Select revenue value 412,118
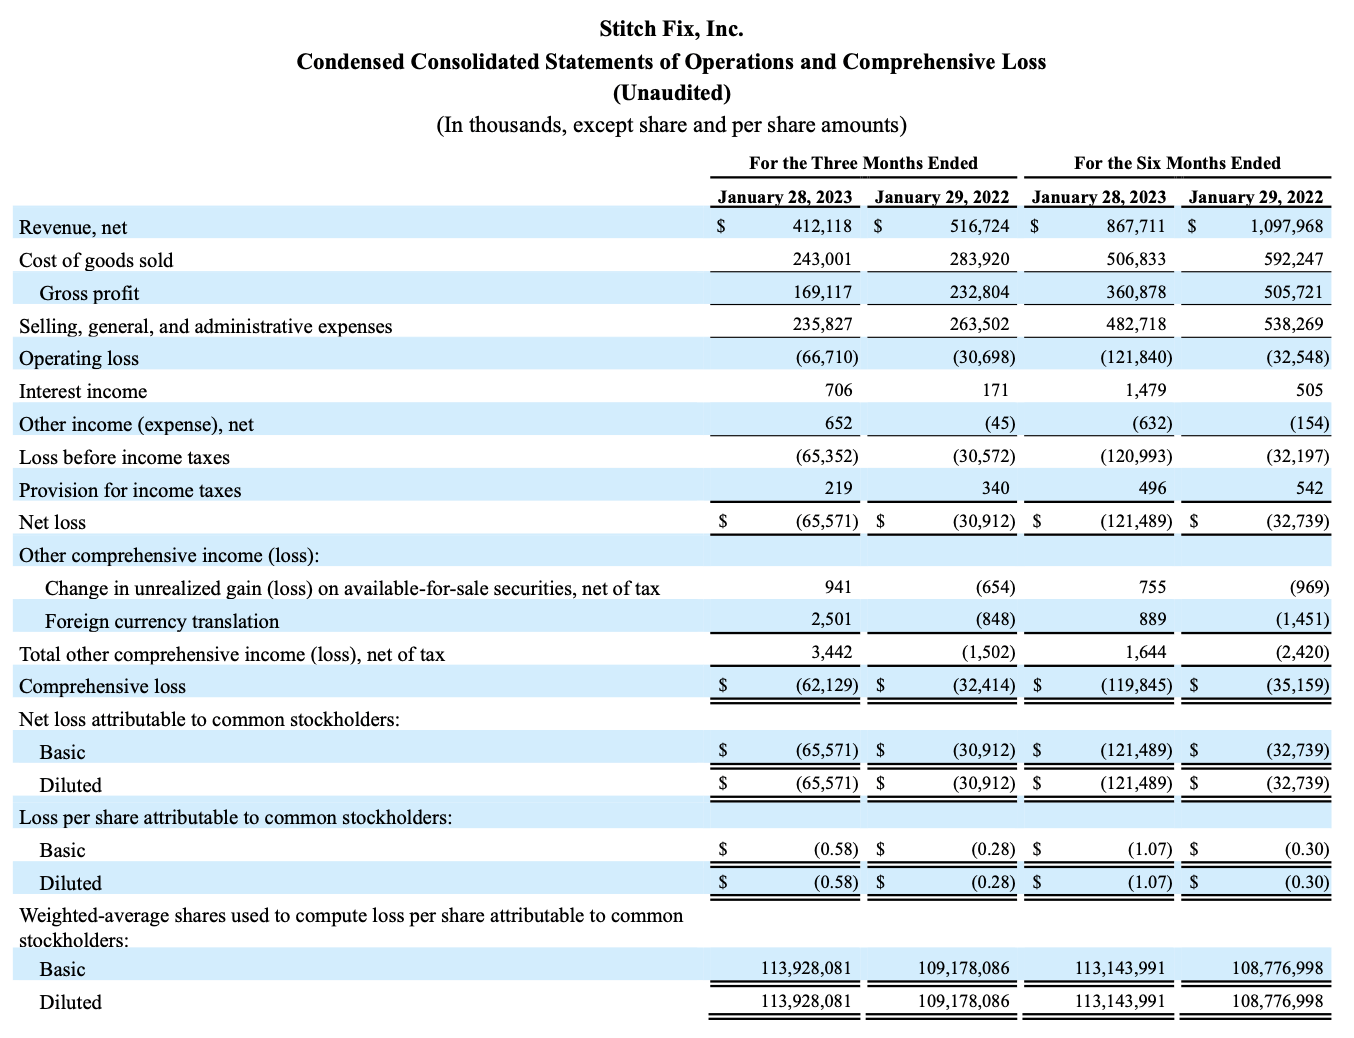Viewport: 1354px width, 1038px height. pyautogui.click(x=822, y=227)
